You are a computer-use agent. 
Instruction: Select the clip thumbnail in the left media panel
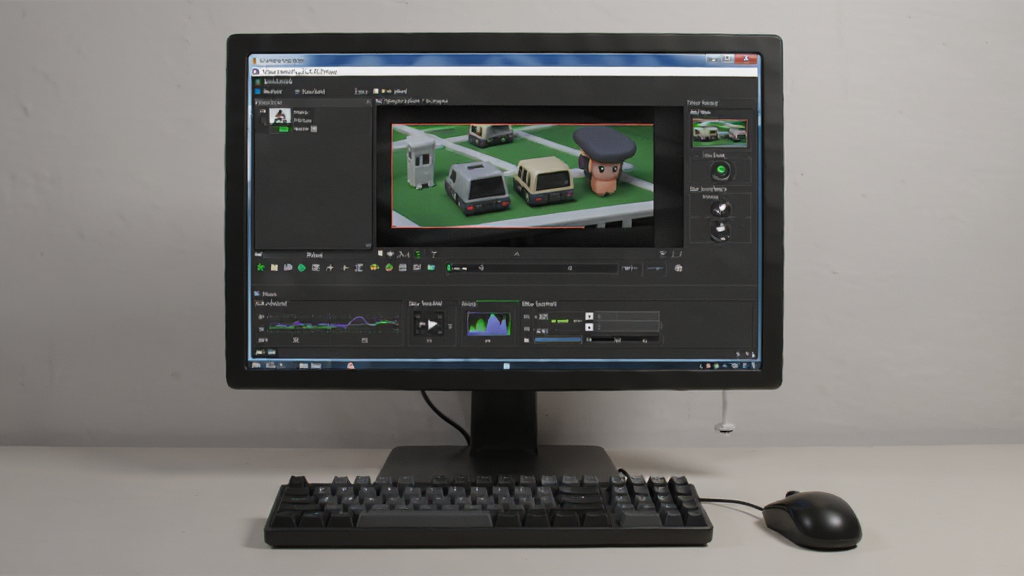280,116
